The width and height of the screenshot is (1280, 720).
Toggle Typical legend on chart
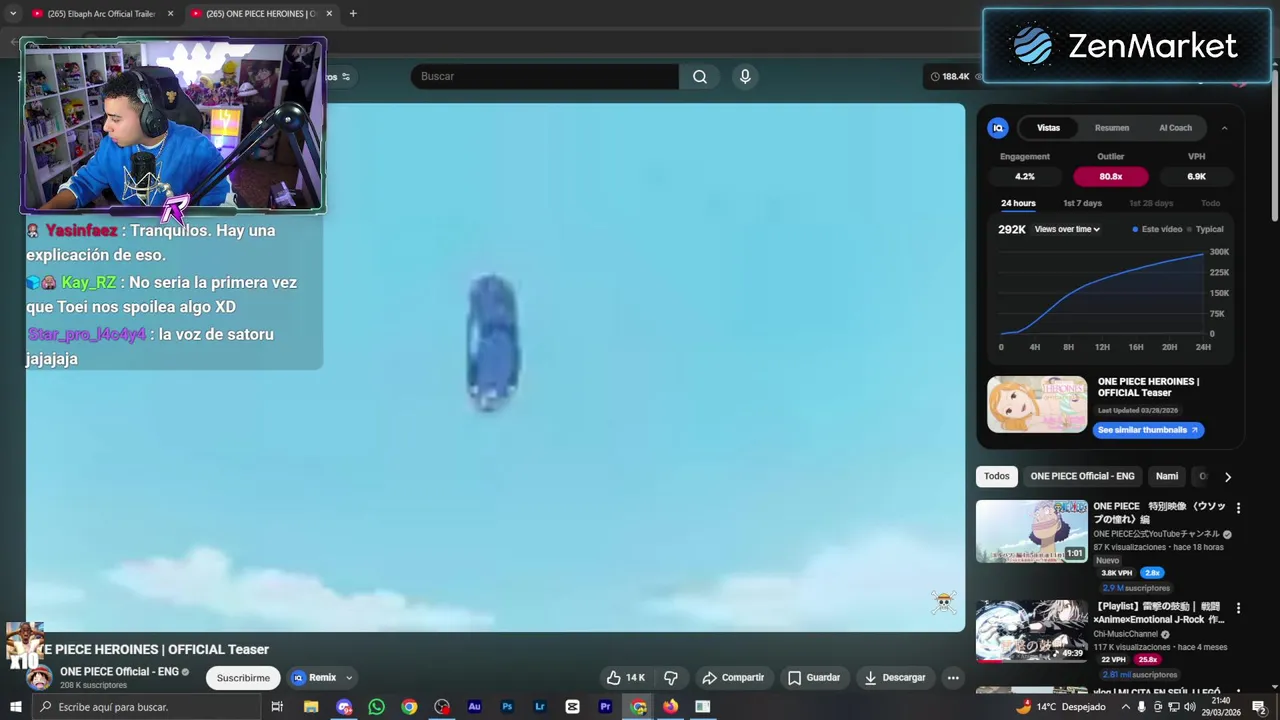[1205, 230]
